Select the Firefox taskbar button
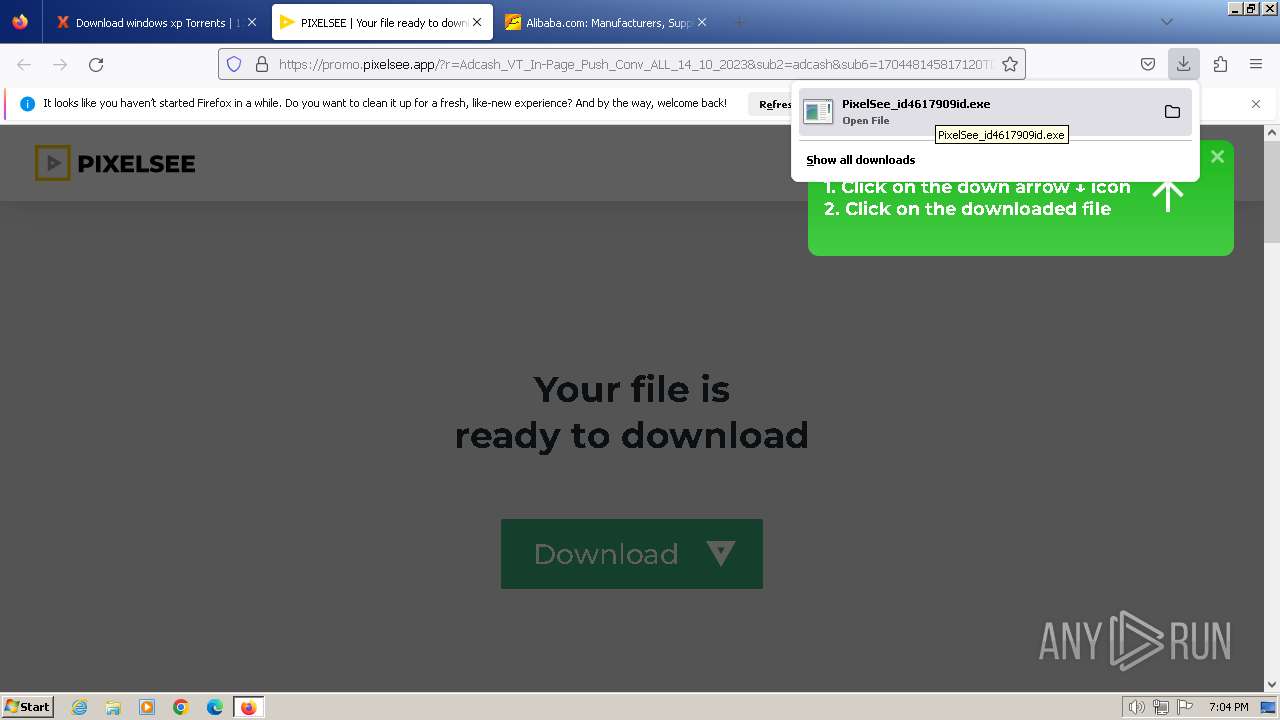The image size is (1280, 720). click(248, 707)
